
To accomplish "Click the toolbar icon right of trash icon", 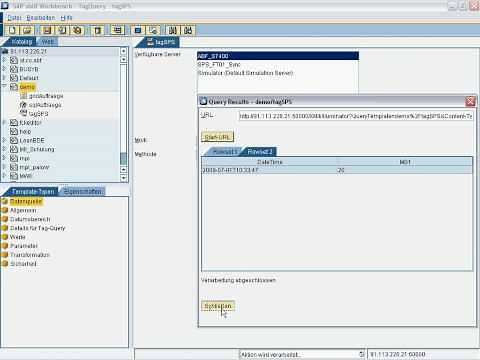I will [x=117, y=31].
